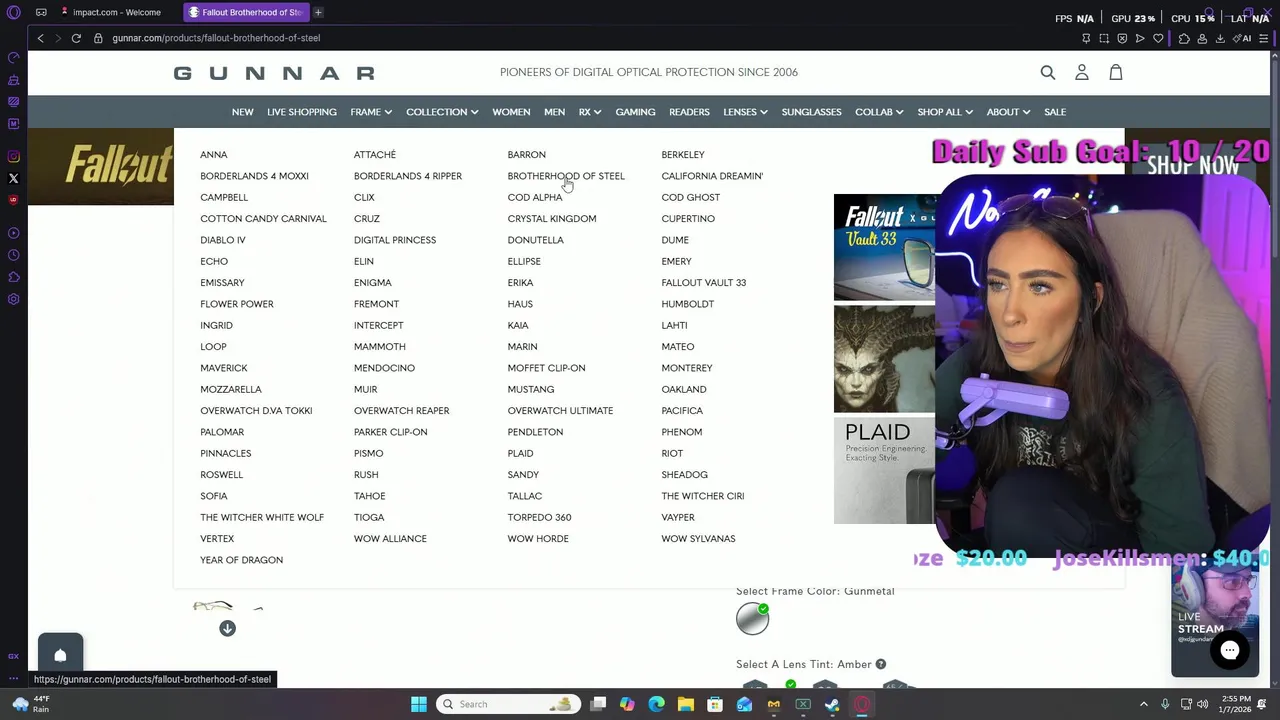Click the address bar URL field
The width and height of the screenshot is (1280, 720).
point(216,38)
